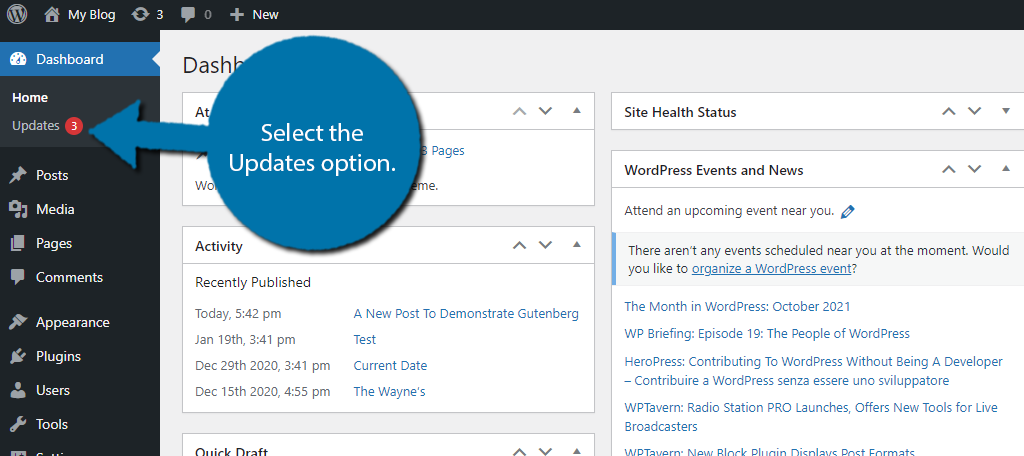
Task: Open 'The Month in WordPress: October 2021'
Action: 737,306
